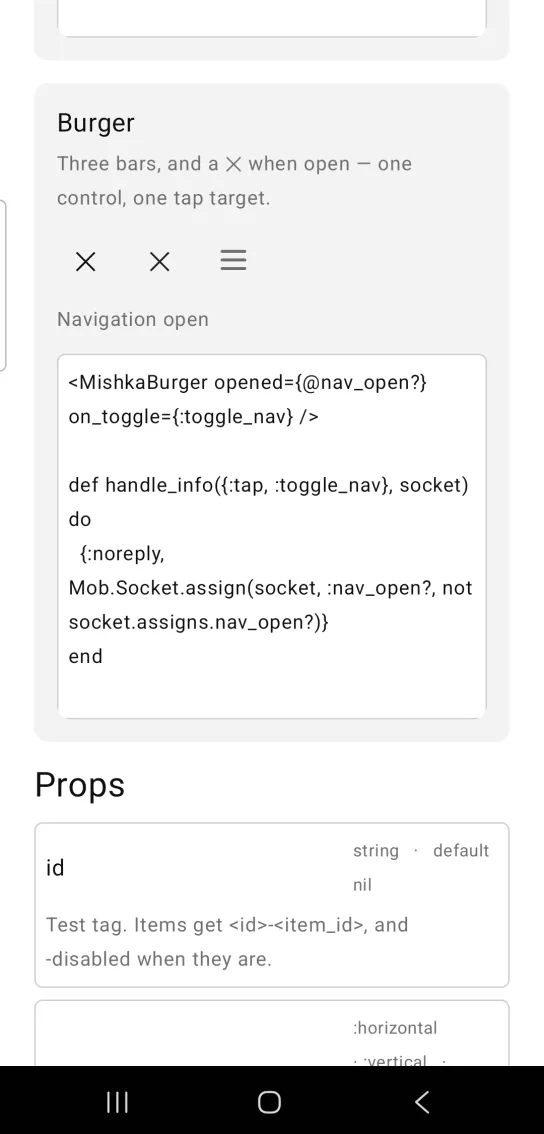Viewport: 544px width, 1134px height.
Task: Click the 'Test tag' prop description
Action: coord(227,942)
